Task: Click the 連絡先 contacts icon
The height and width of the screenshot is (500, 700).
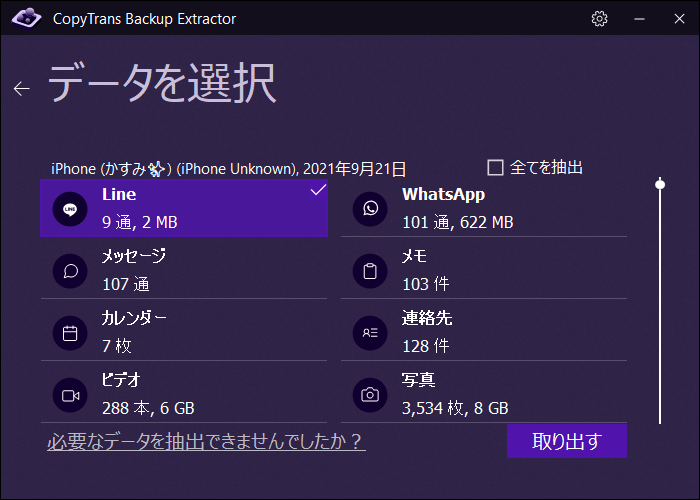Action: 370,333
